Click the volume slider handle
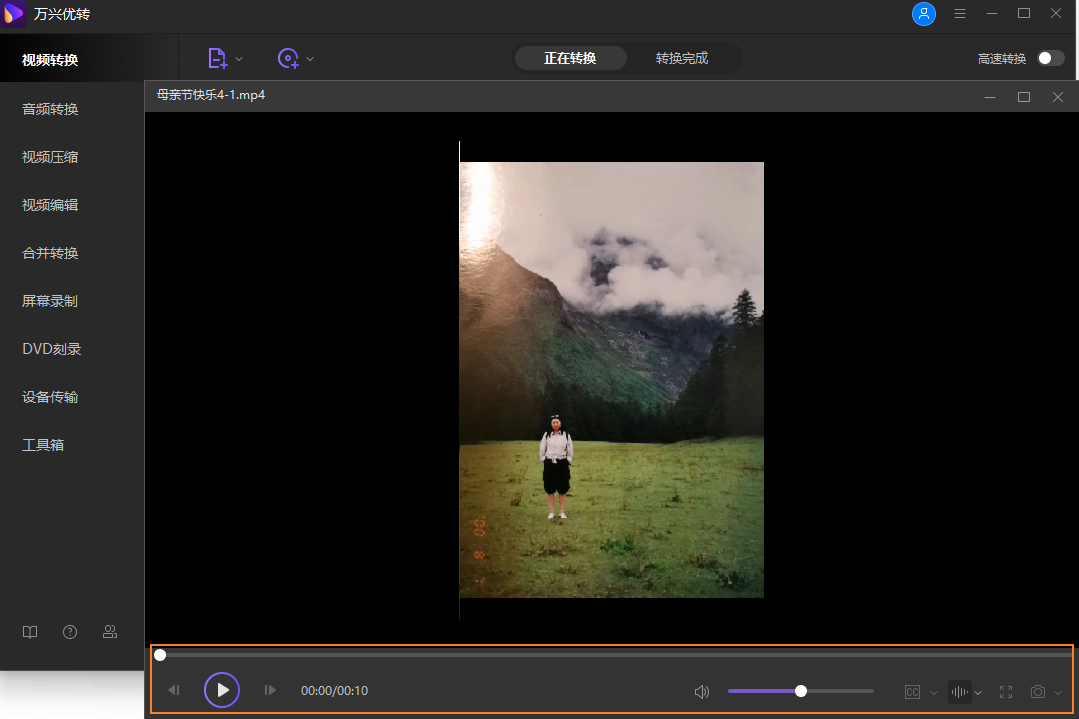 click(x=801, y=691)
